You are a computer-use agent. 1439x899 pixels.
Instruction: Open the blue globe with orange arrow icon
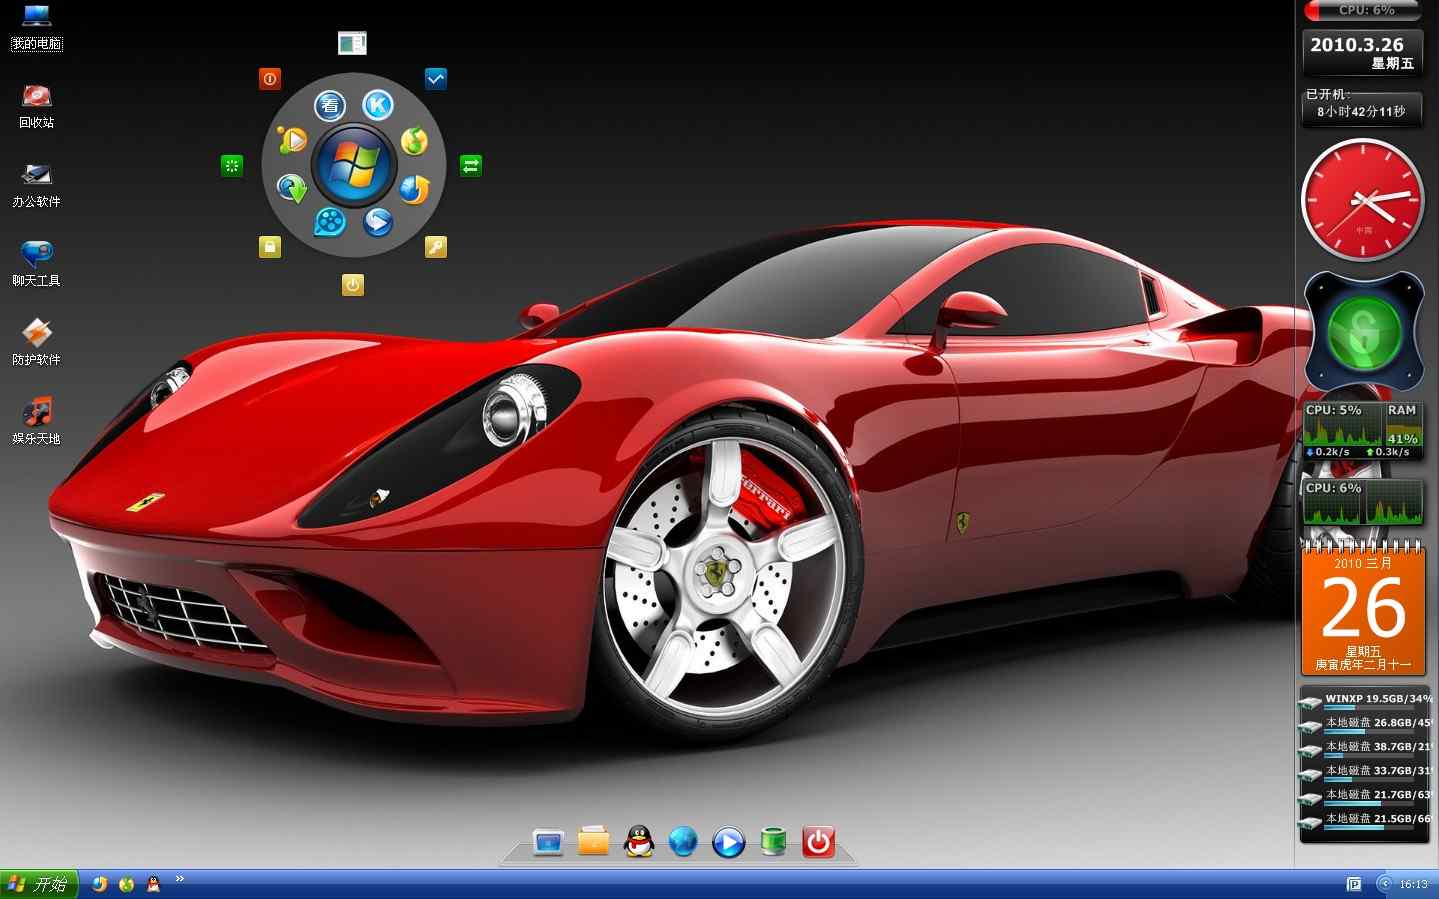pyautogui.click(x=414, y=188)
